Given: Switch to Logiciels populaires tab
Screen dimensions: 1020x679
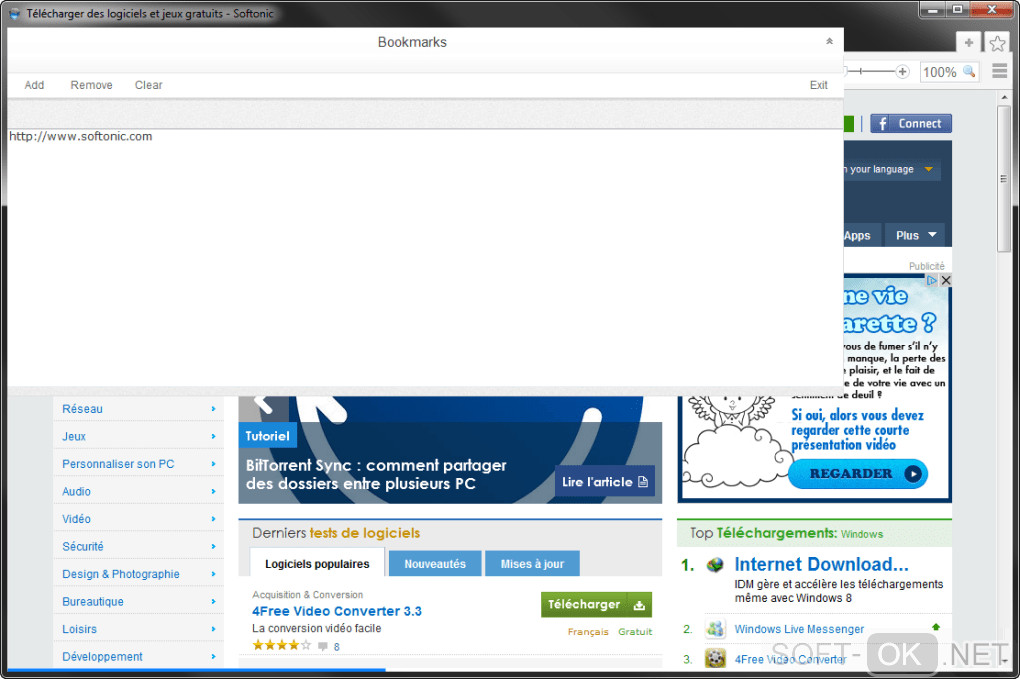Looking at the screenshot, I should (317, 563).
